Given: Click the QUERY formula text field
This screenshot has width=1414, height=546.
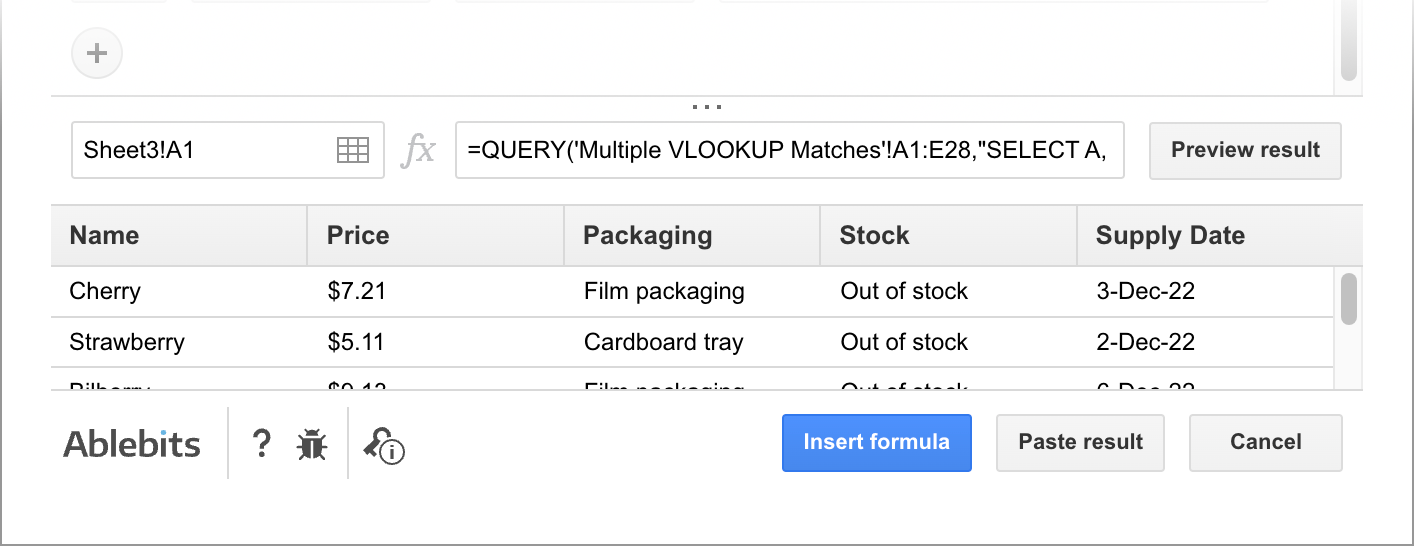Looking at the screenshot, I should pos(790,151).
